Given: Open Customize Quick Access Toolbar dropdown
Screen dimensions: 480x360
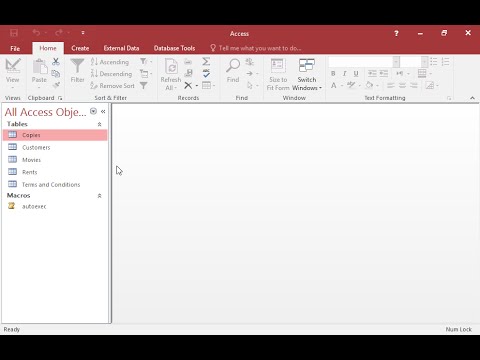Looking at the screenshot, I should pyautogui.click(x=83, y=33).
